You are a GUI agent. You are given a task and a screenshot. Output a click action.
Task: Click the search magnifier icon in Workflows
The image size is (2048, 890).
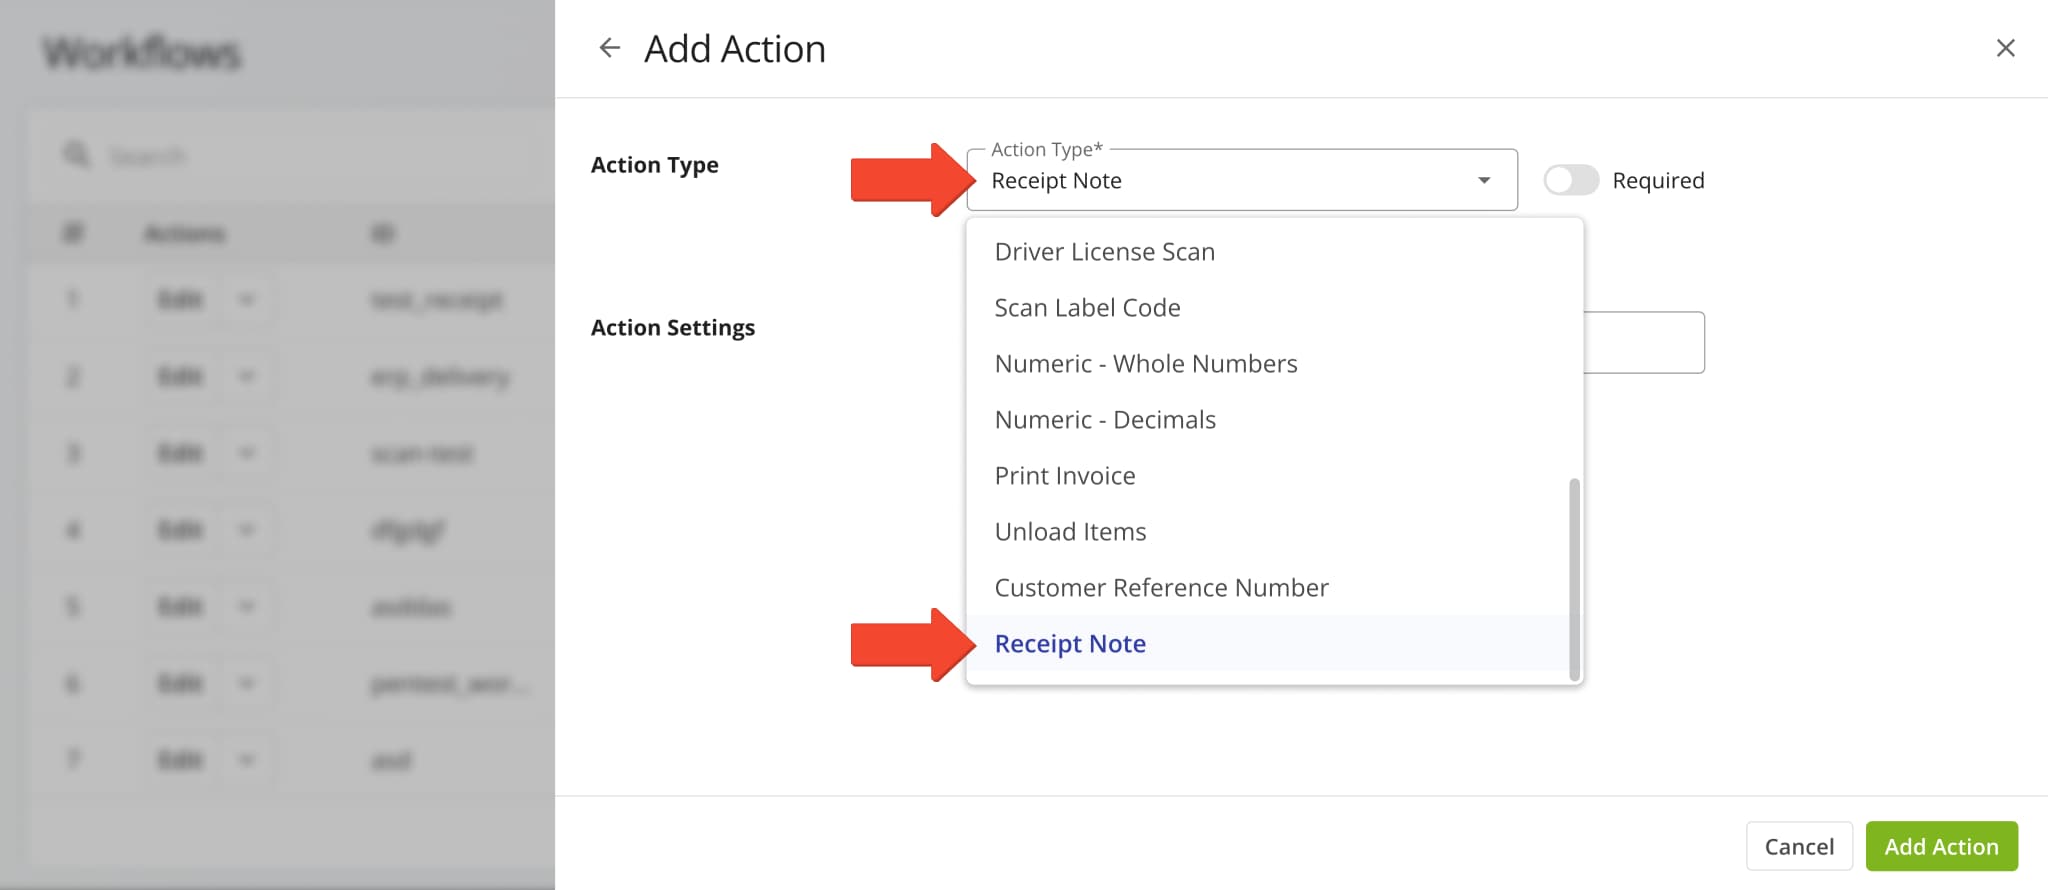coord(76,156)
